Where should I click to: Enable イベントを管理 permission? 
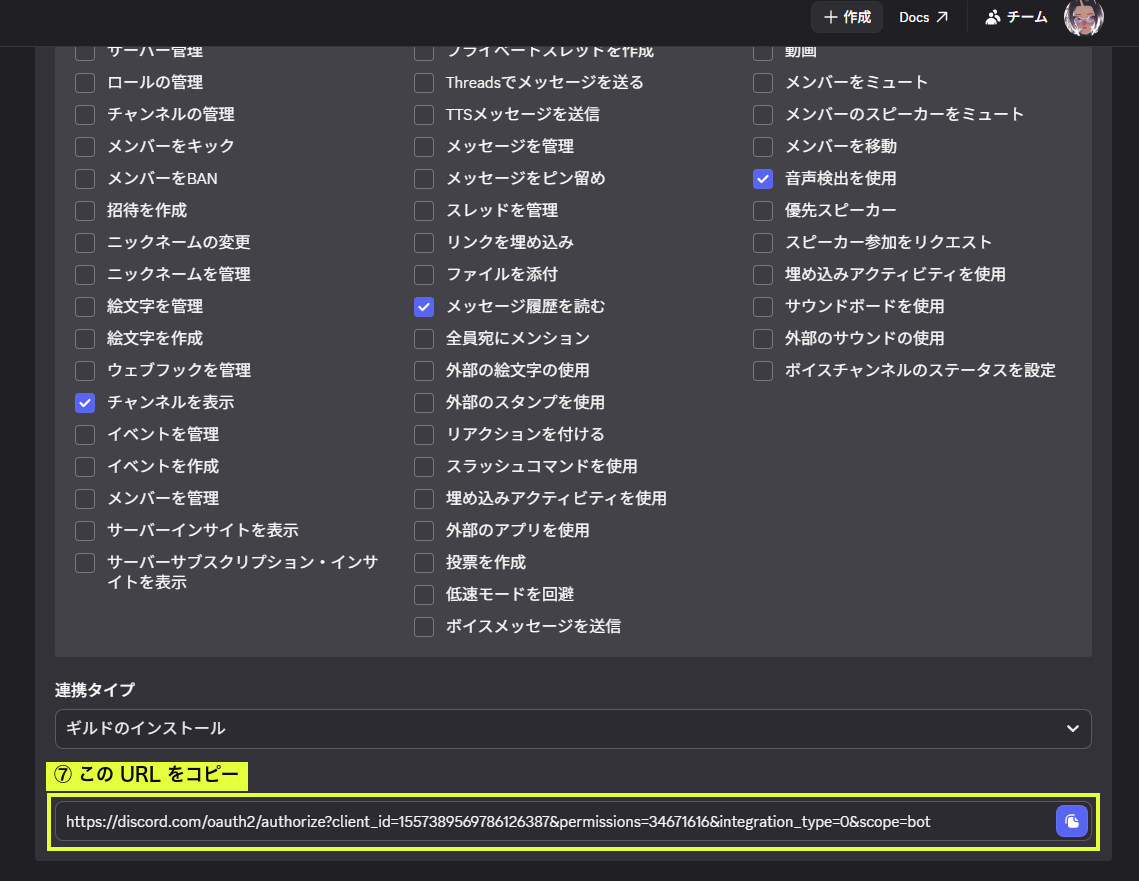(85, 434)
